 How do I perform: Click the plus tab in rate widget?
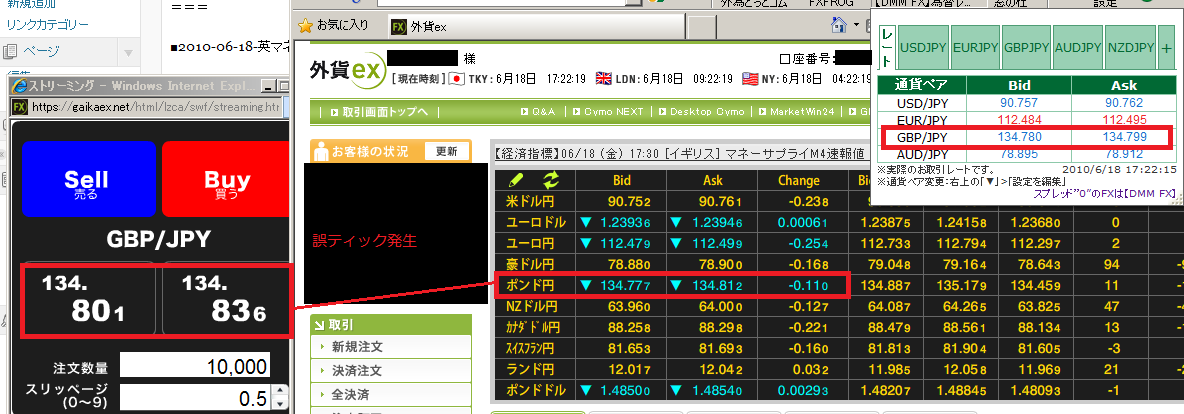tap(1165, 46)
